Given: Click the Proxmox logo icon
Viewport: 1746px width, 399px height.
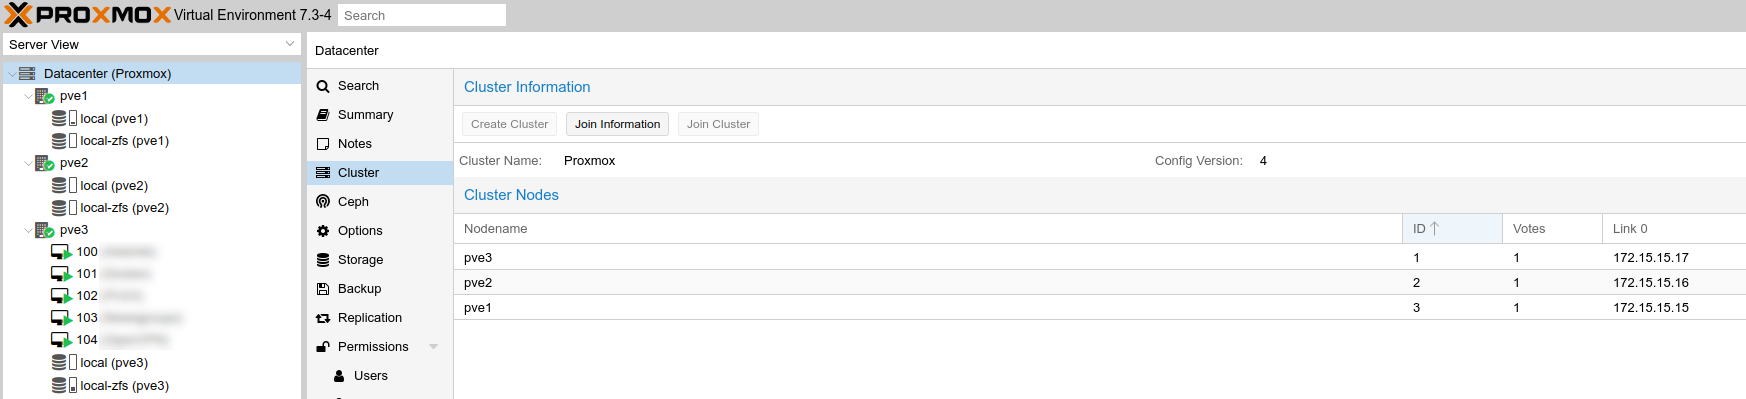Looking at the screenshot, I should coord(19,14).
